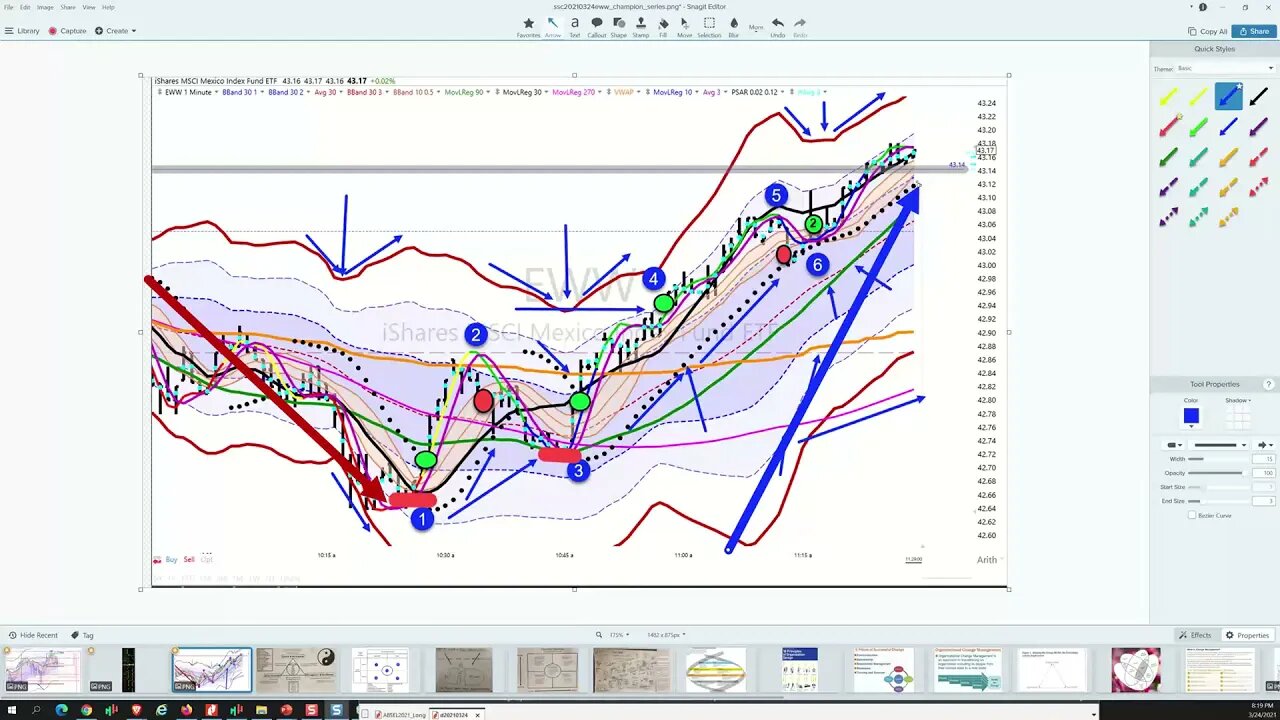Open the line style dropdown
Viewport: 1280px width, 720px height.
click(x=1220, y=445)
